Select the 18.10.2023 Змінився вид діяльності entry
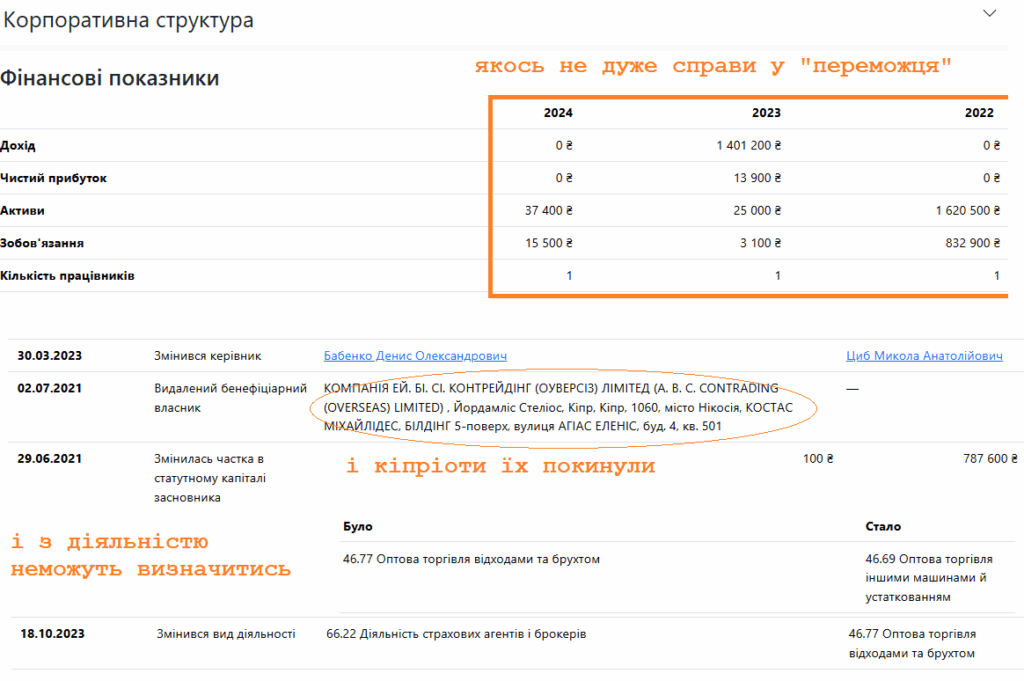Screen dimensions: 1024x681 point(225,634)
